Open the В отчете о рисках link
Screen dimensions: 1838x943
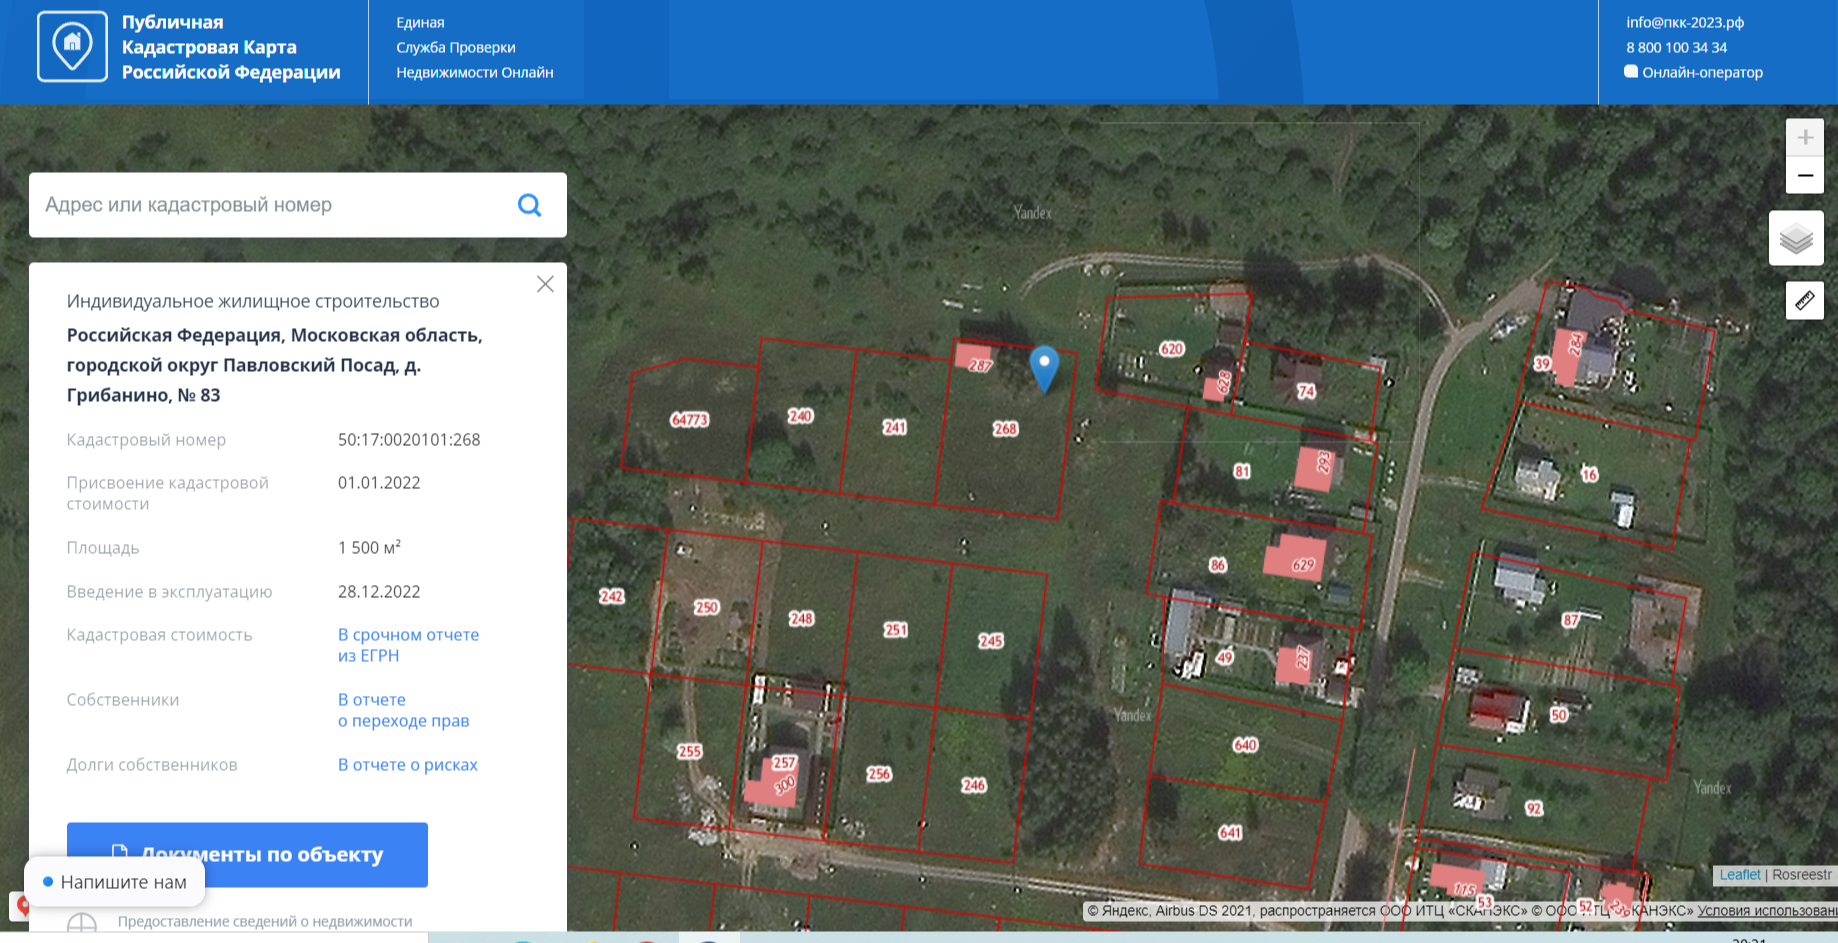(x=408, y=765)
